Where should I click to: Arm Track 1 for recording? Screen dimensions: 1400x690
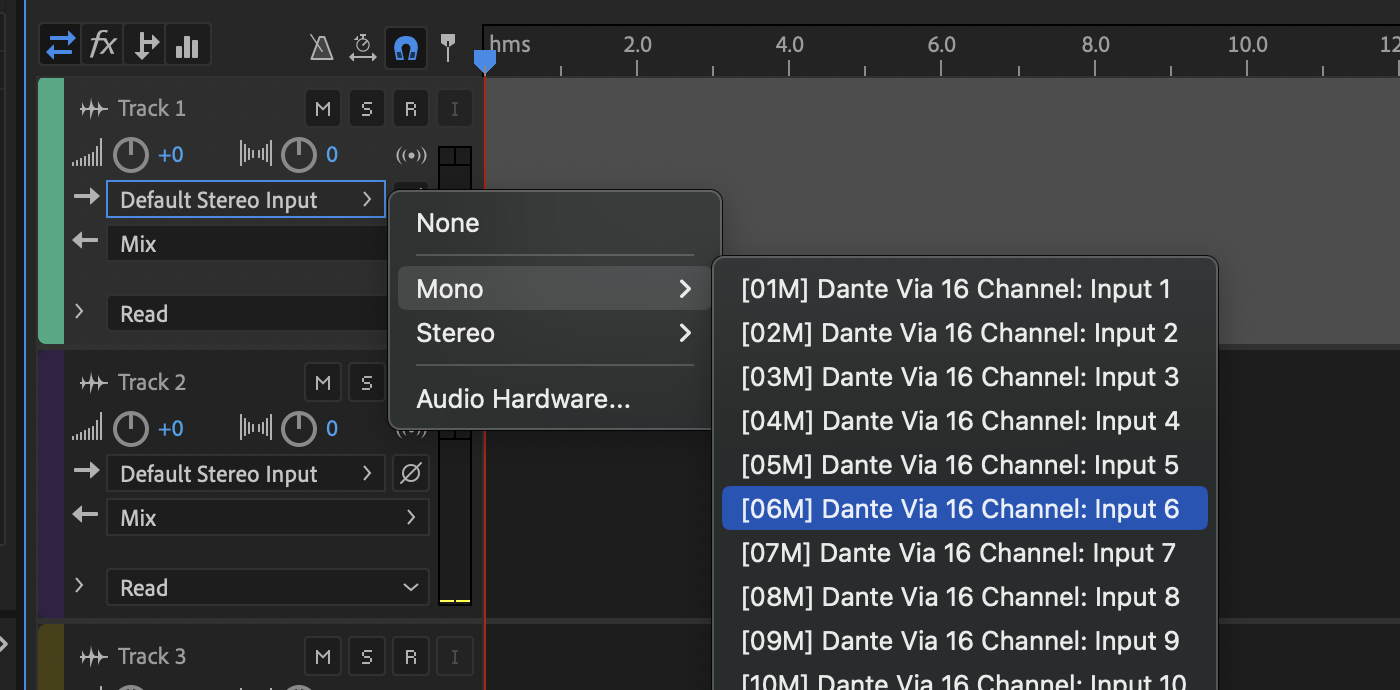coord(410,109)
